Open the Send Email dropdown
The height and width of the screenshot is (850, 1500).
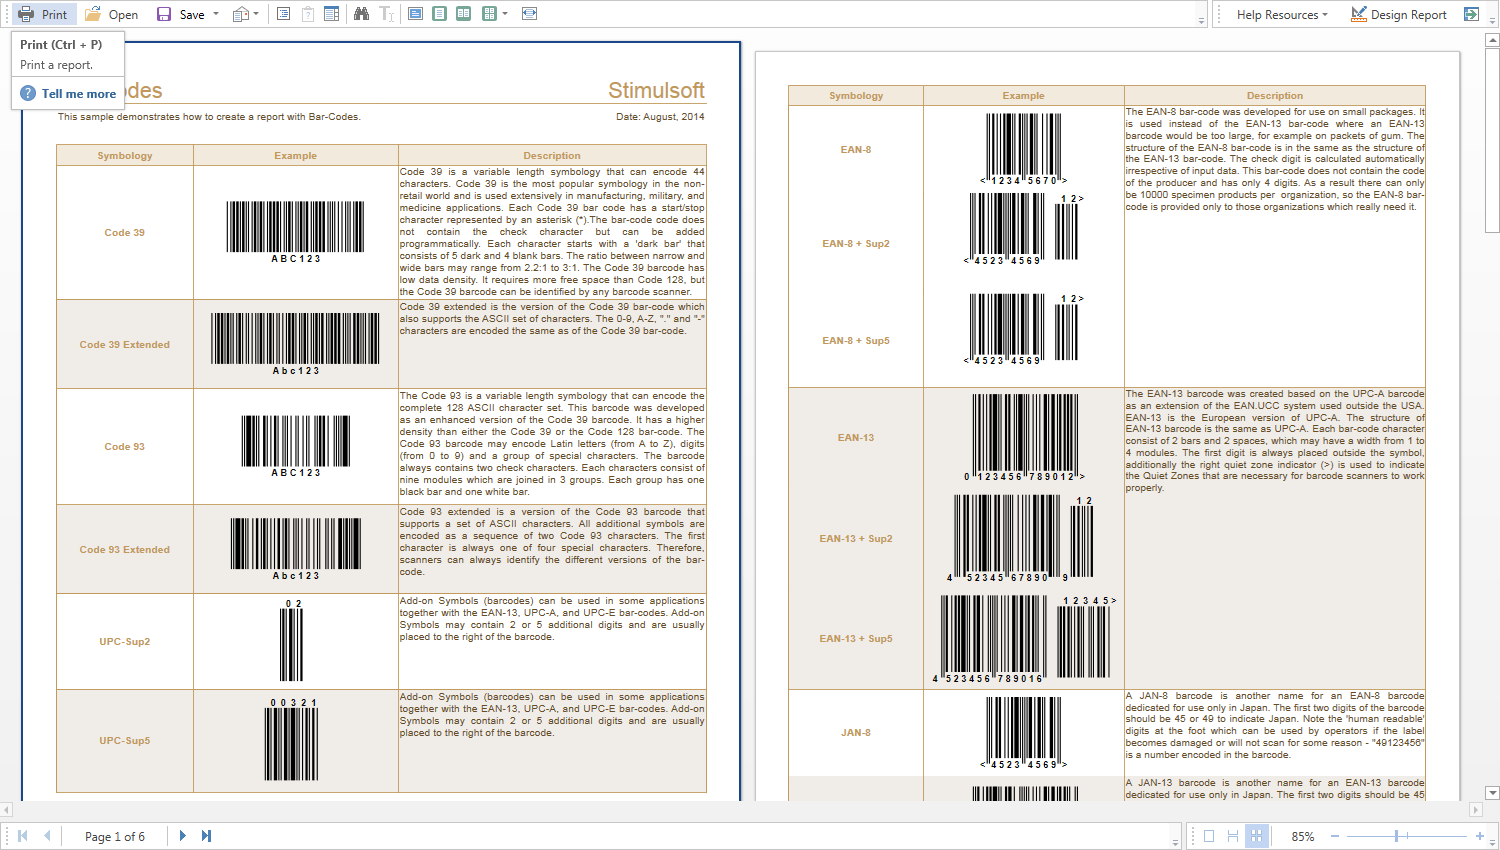click(x=245, y=14)
